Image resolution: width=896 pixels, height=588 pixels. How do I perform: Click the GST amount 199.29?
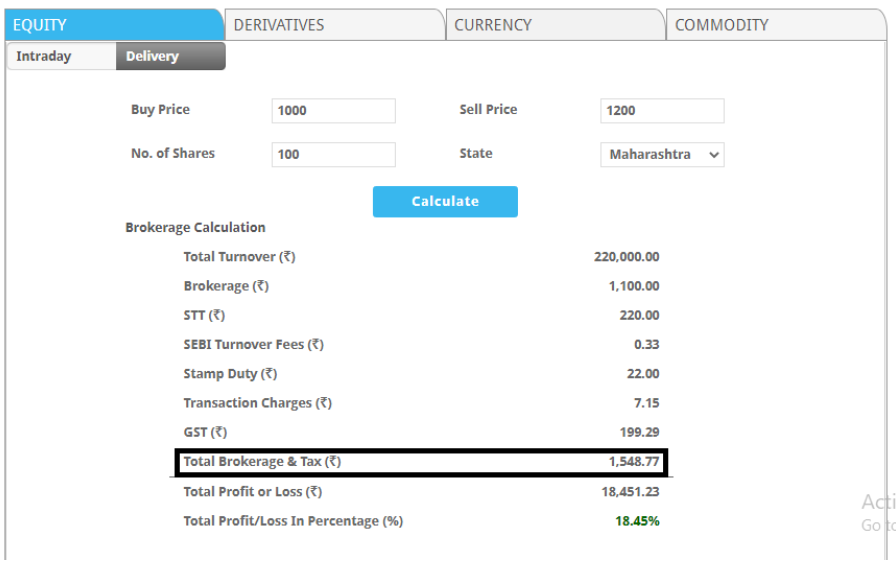pyautogui.click(x=639, y=433)
